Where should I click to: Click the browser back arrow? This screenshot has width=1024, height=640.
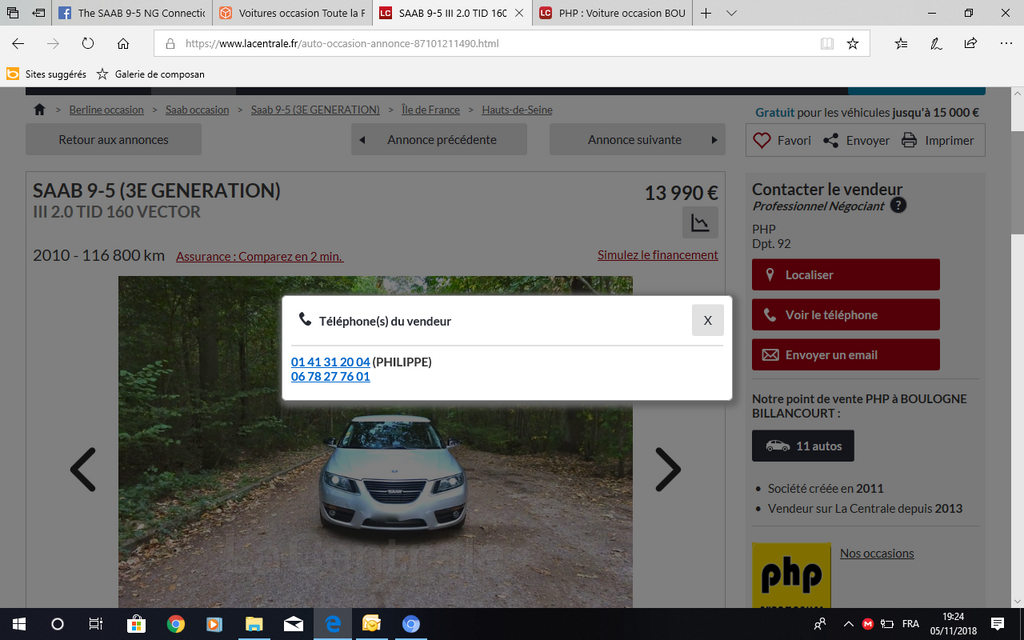click(18, 44)
